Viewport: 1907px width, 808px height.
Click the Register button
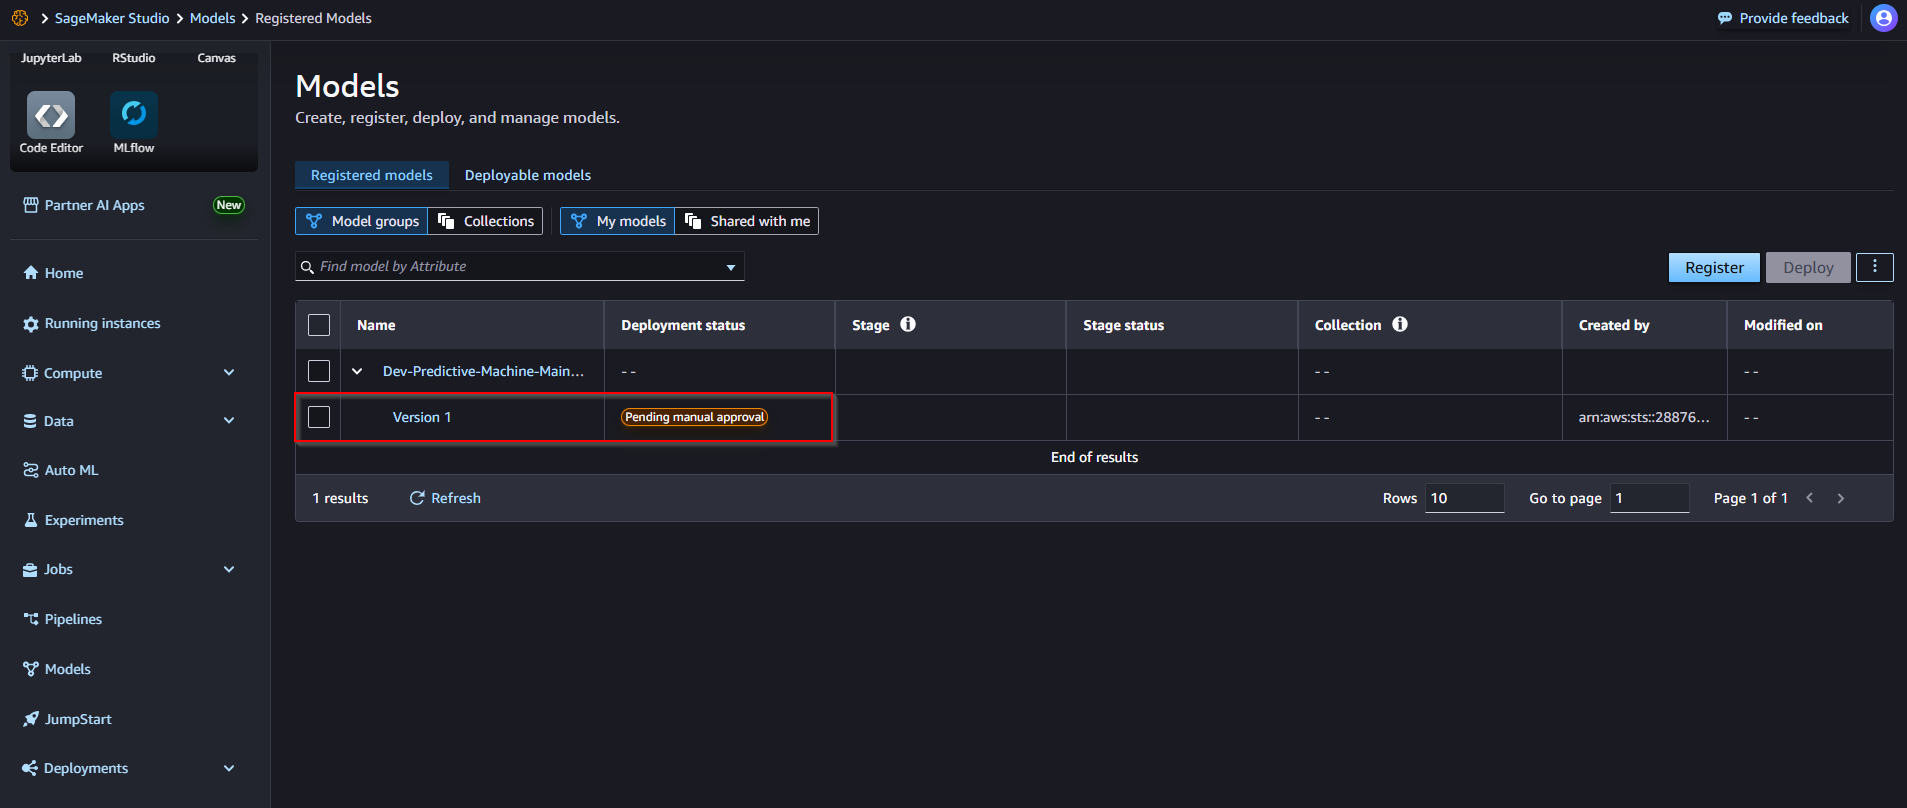(1714, 267)
